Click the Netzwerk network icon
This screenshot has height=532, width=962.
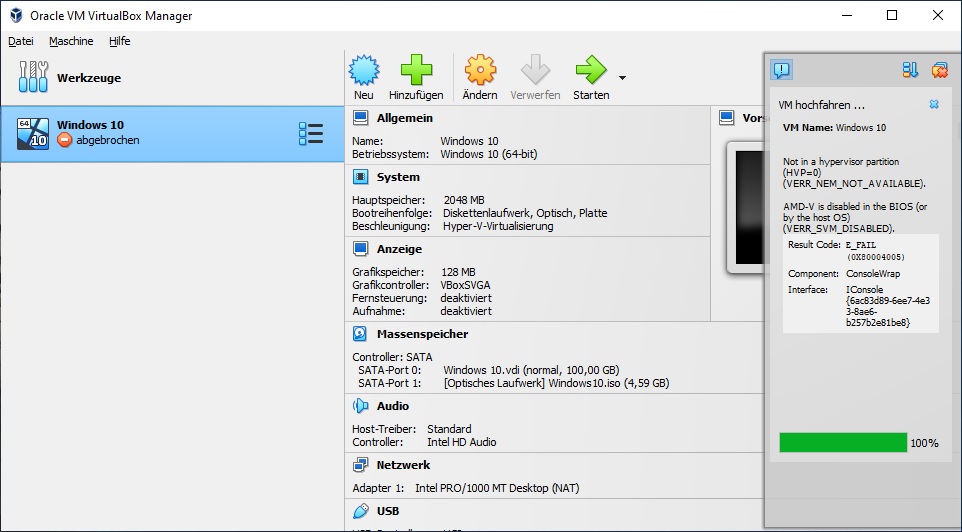[361, 465]
